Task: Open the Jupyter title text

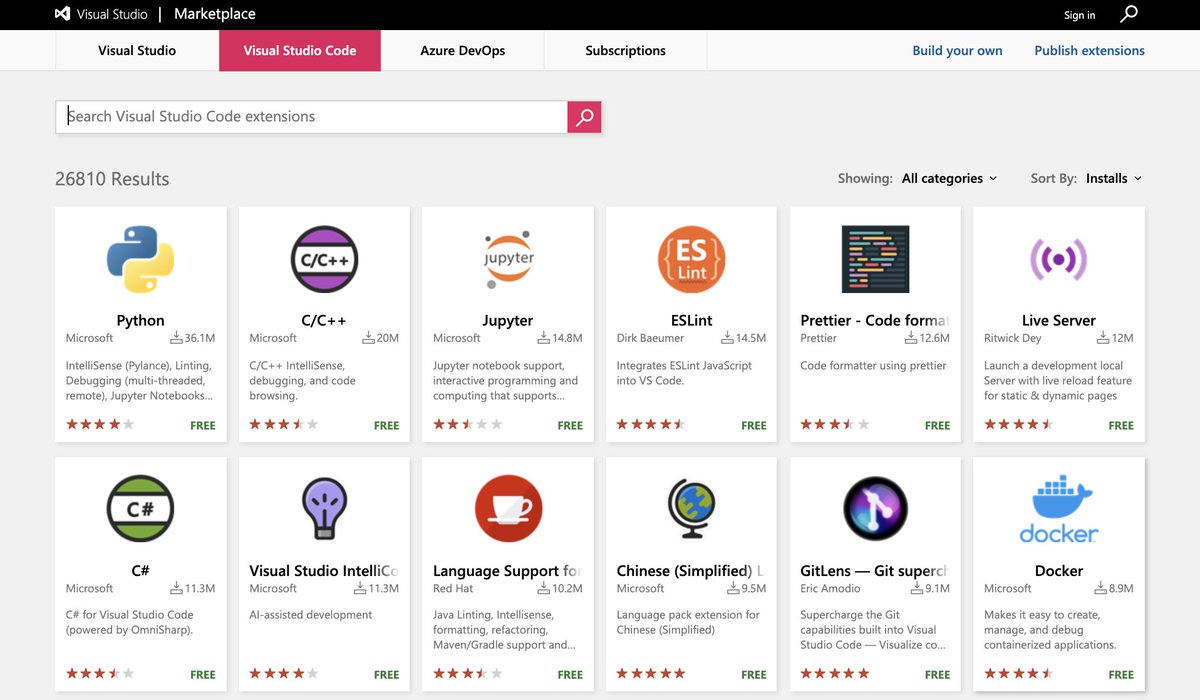Action: [x=508, y=320]
